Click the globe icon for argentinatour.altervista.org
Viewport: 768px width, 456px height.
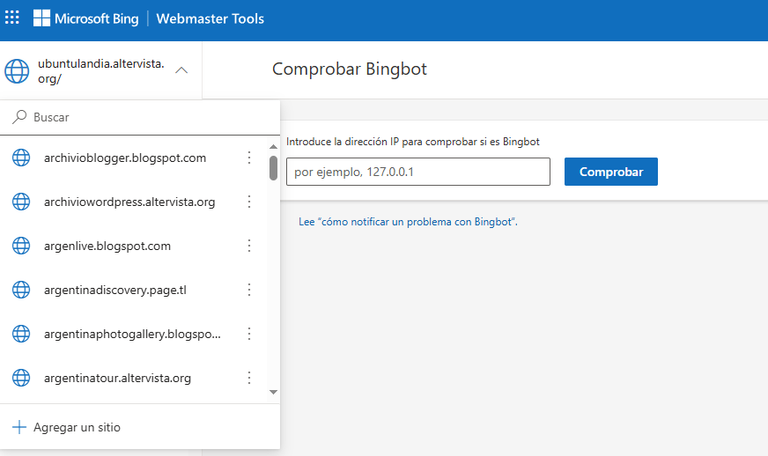pos(21,378)
